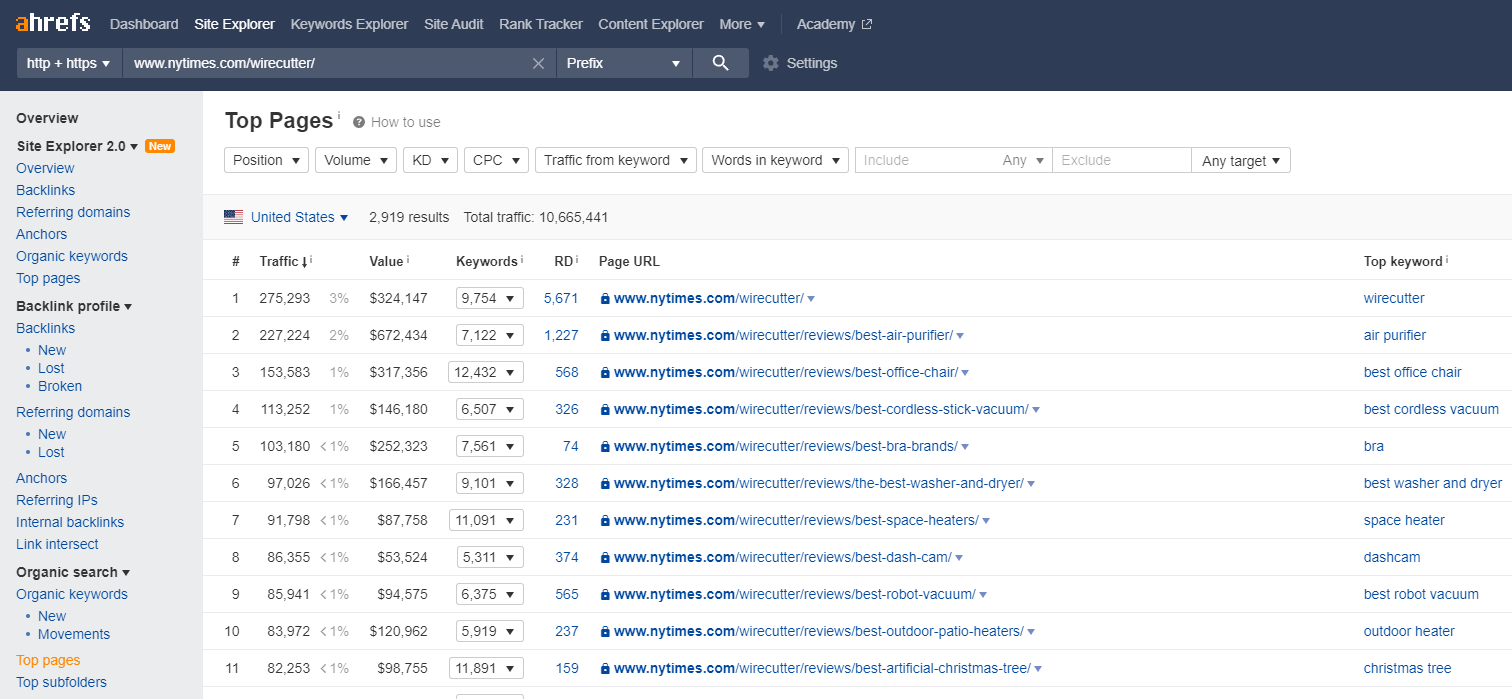Click the info icon beside Keywords column

pos(521,260)
